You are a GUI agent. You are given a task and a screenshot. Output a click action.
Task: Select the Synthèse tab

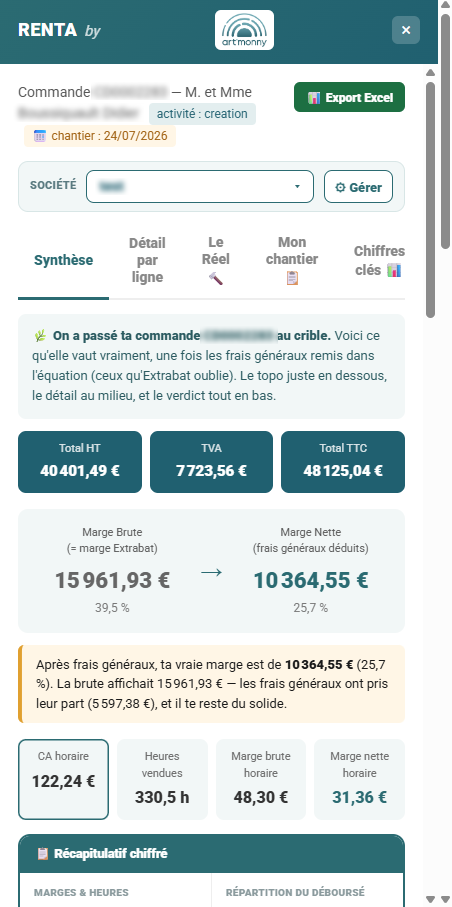click(64, 260)
